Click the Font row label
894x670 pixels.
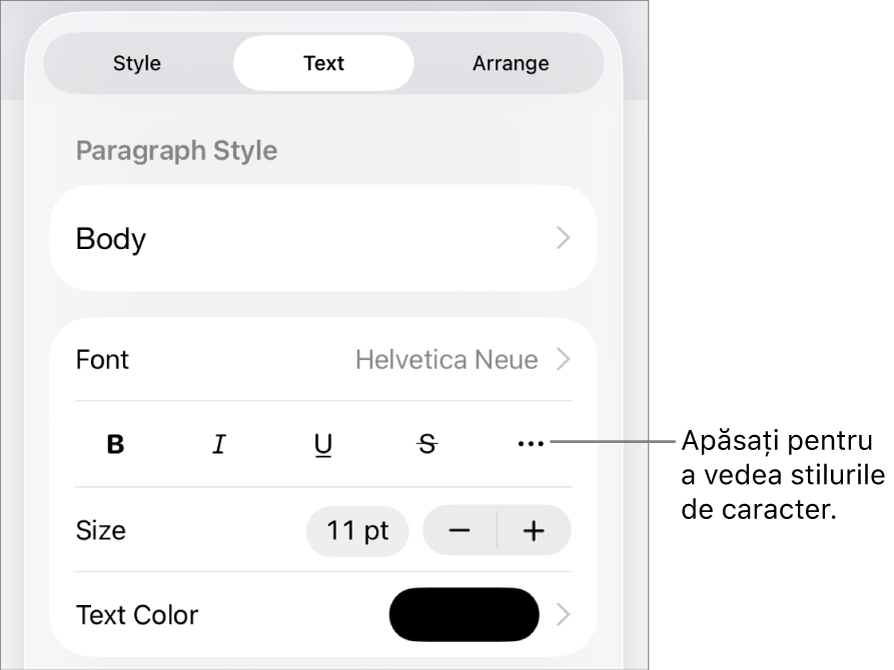pyautogui.click(x=103, y=360)
